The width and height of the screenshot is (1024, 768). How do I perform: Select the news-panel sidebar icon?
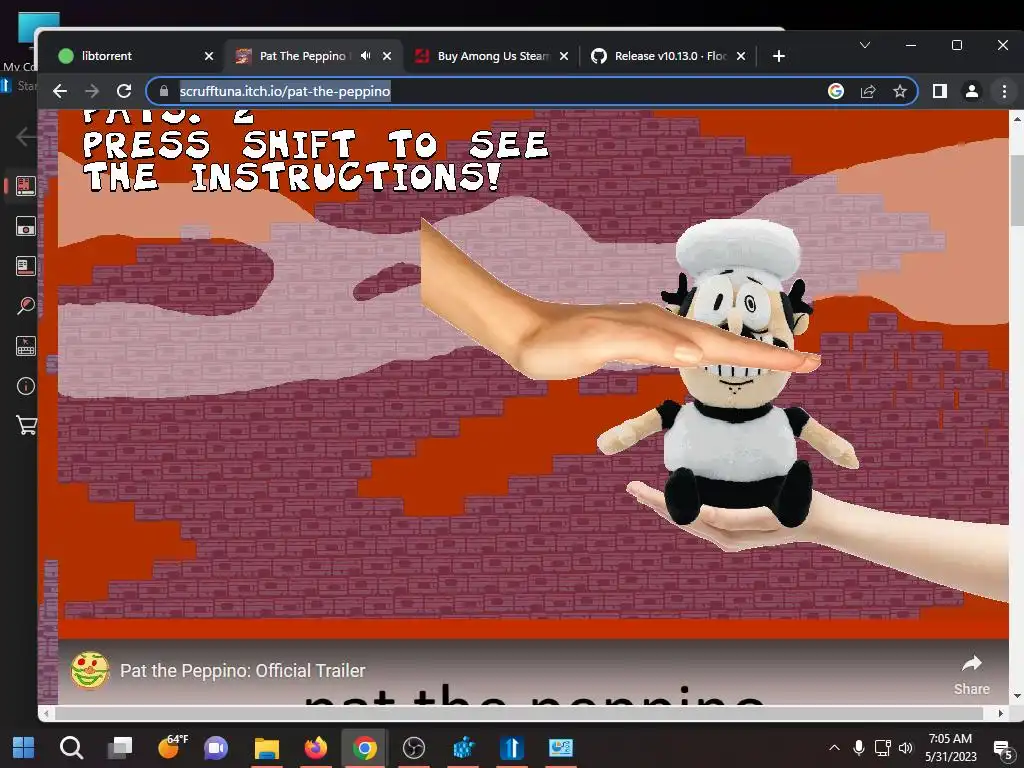tap(25, 266)
